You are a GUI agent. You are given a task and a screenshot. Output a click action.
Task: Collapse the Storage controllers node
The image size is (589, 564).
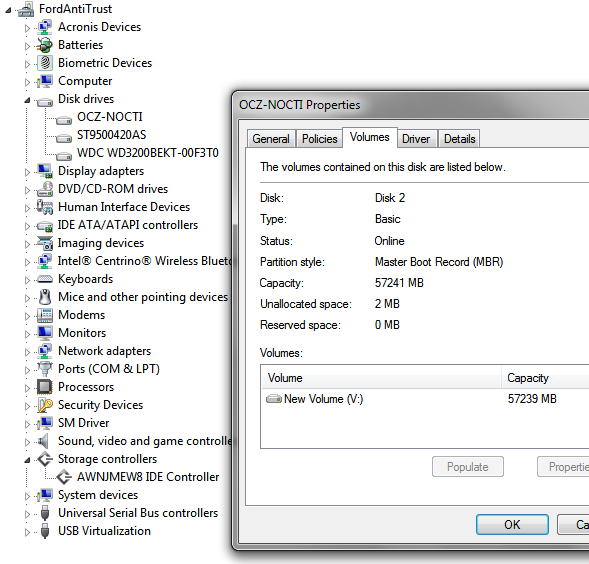click(27, 460)
